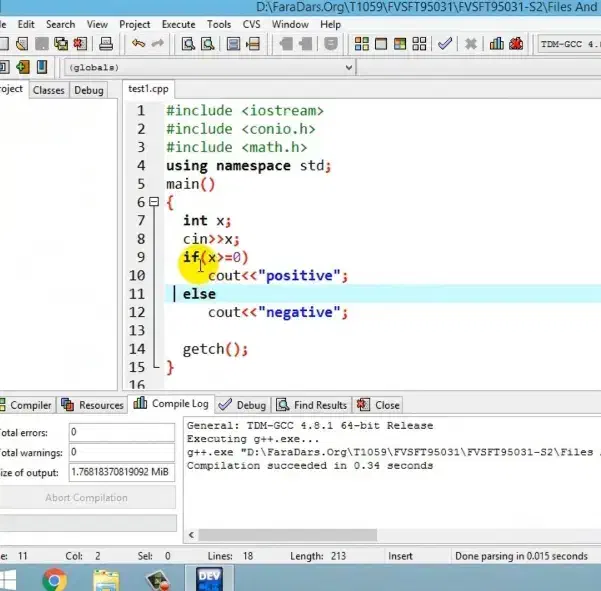Viewport: 601px width, 591px height.
Task: Switch to the Classes tab in the side panel
Action: (x=48, y=90)
